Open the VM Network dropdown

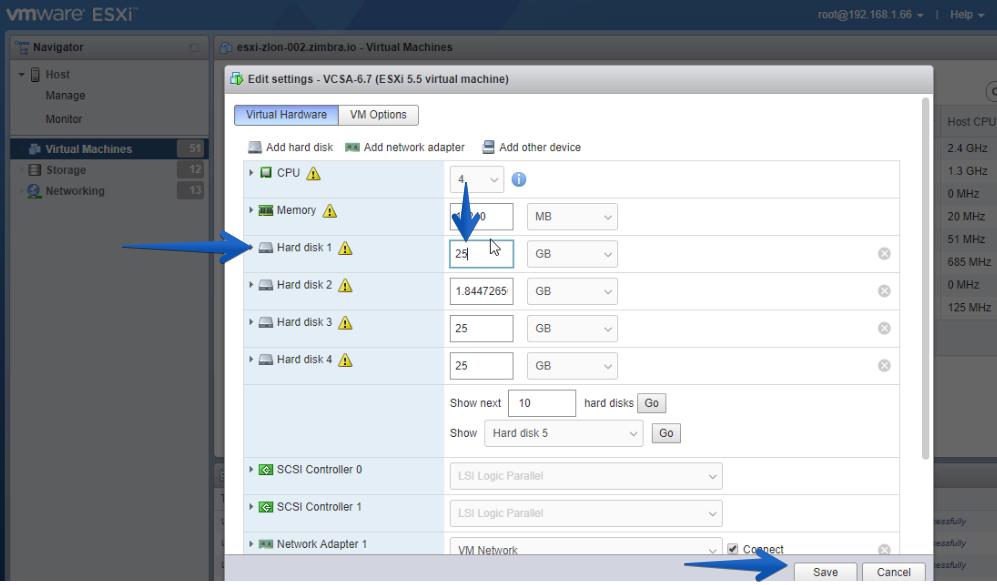point(586,547)
